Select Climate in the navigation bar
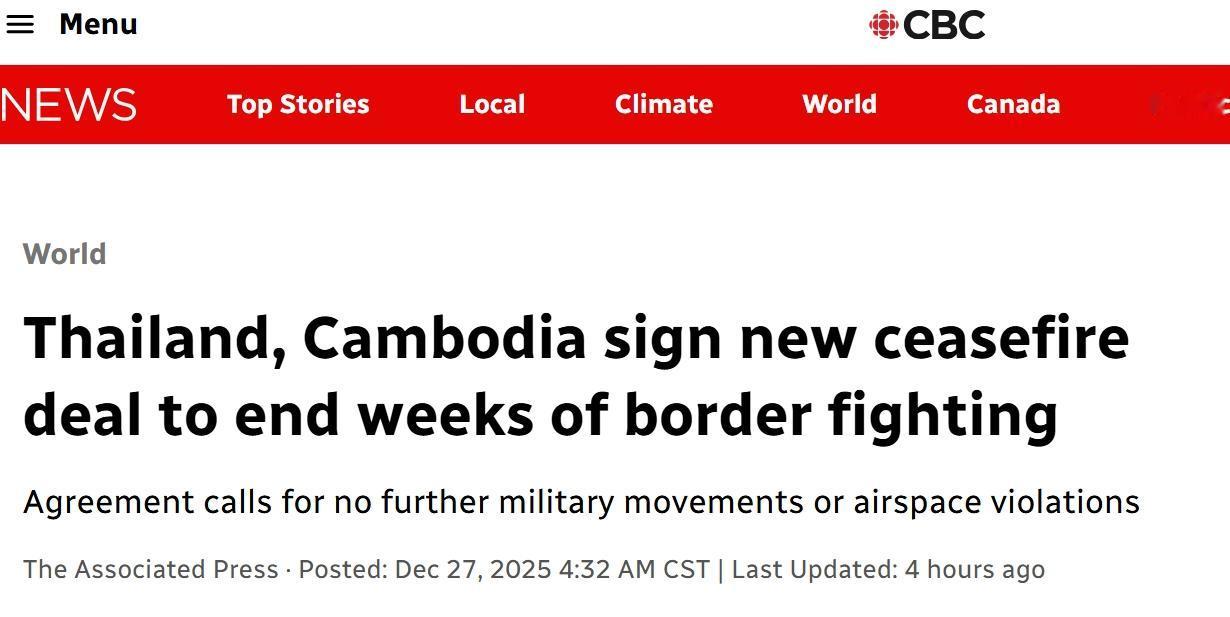Image resolution: width=1230 pixels, height=617 pixels. click(663, 104)
